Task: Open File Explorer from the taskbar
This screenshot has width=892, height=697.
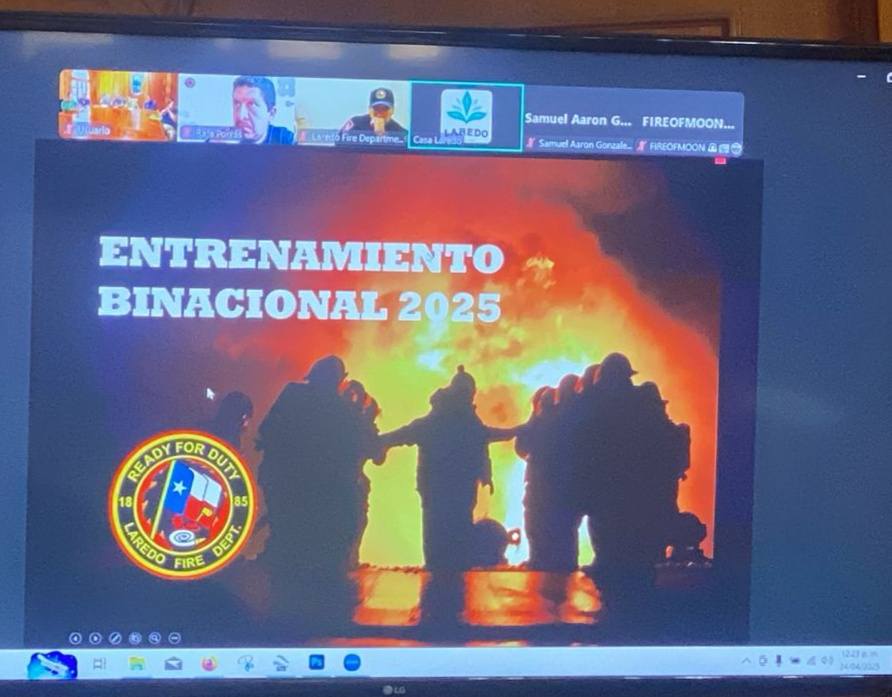Action: coord(137,663)
